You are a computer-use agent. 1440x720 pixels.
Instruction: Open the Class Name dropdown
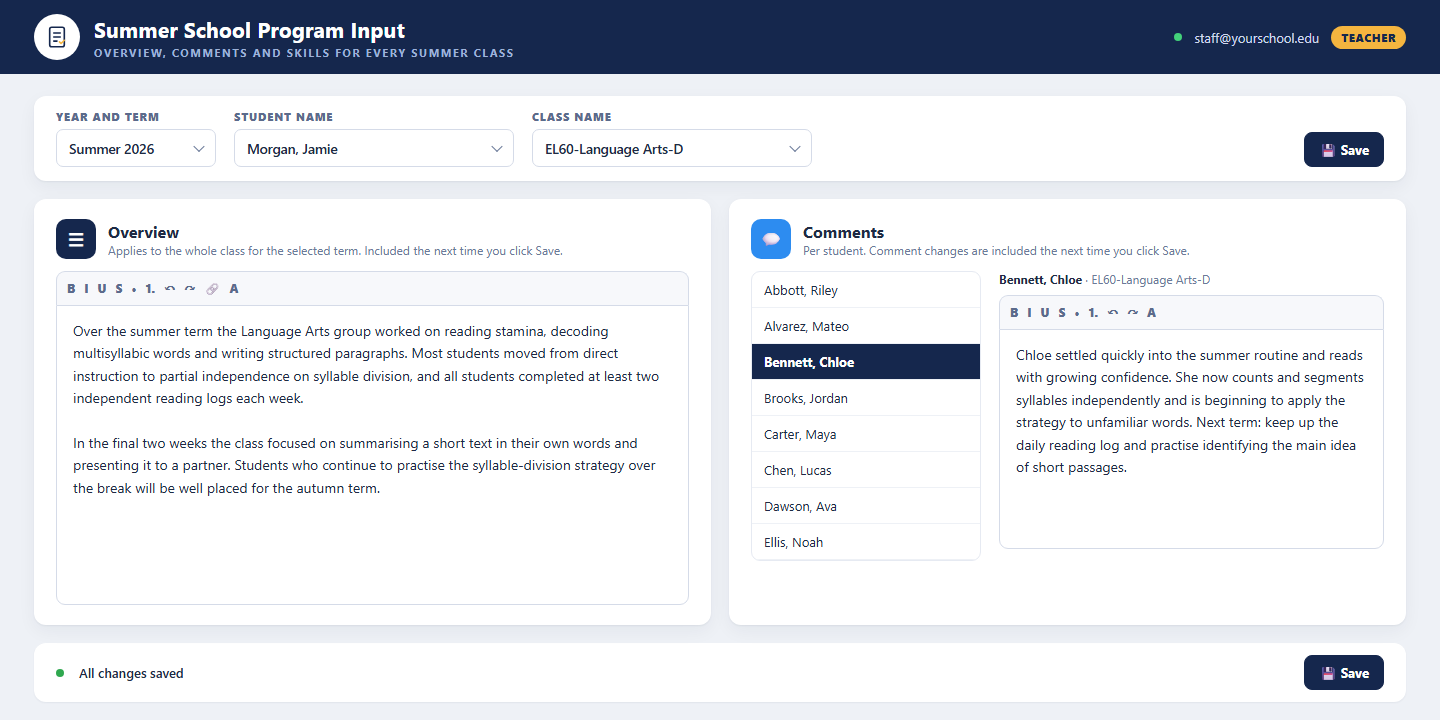[672, 148]
